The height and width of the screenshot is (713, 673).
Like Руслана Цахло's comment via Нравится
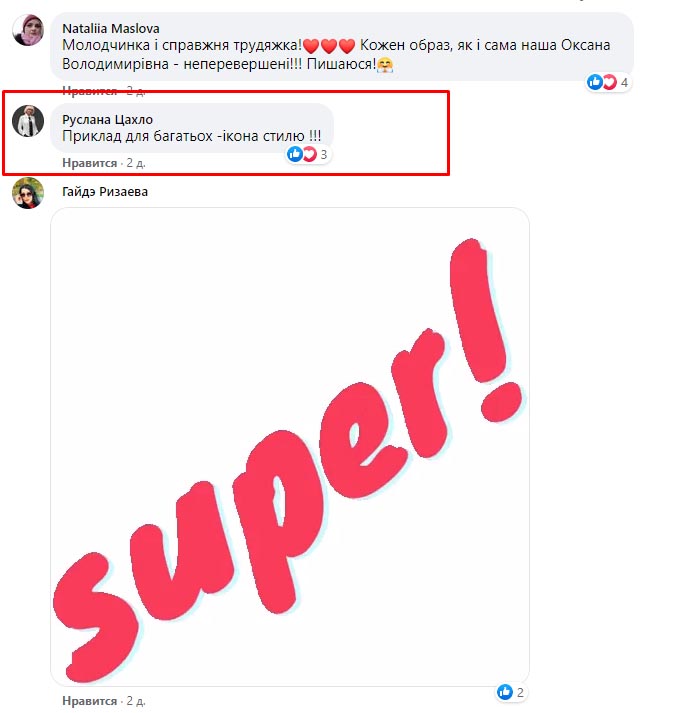[90, 163]
